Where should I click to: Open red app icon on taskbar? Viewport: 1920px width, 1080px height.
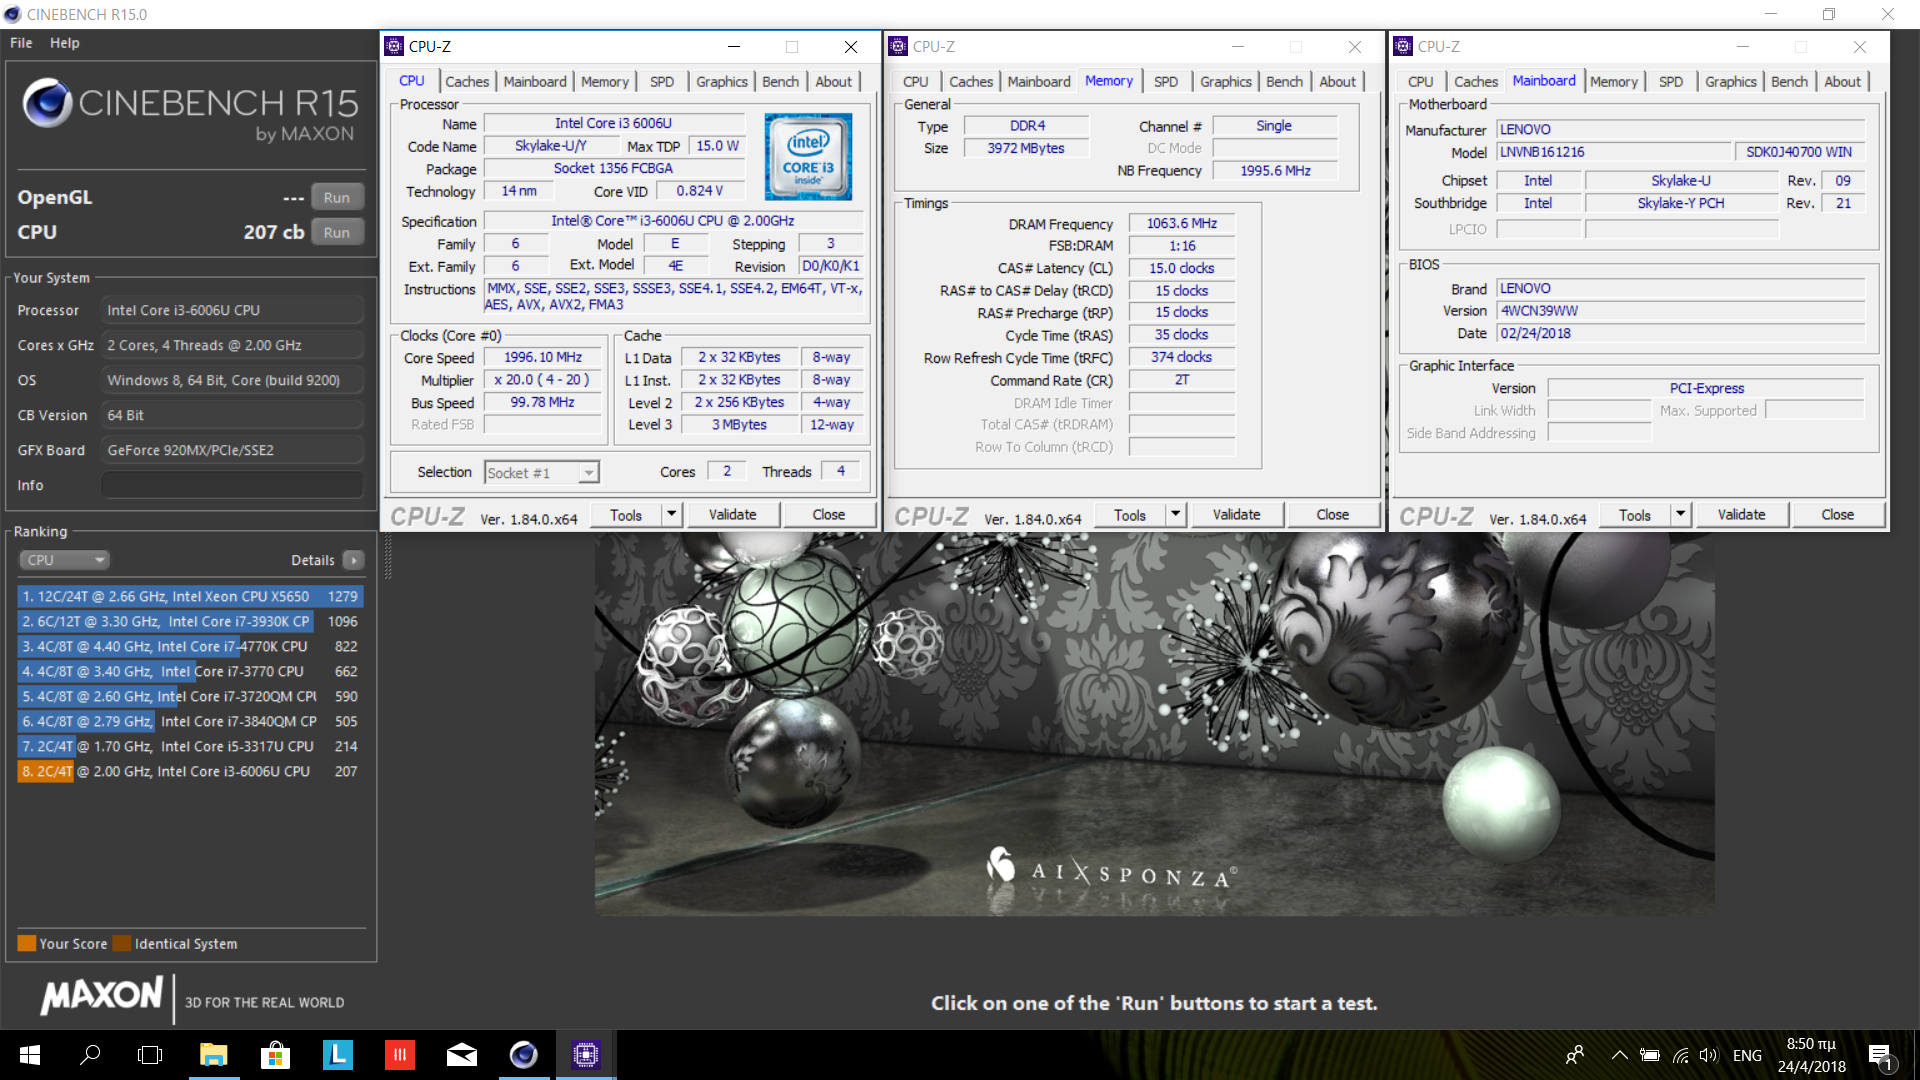tap(399, 1055)
